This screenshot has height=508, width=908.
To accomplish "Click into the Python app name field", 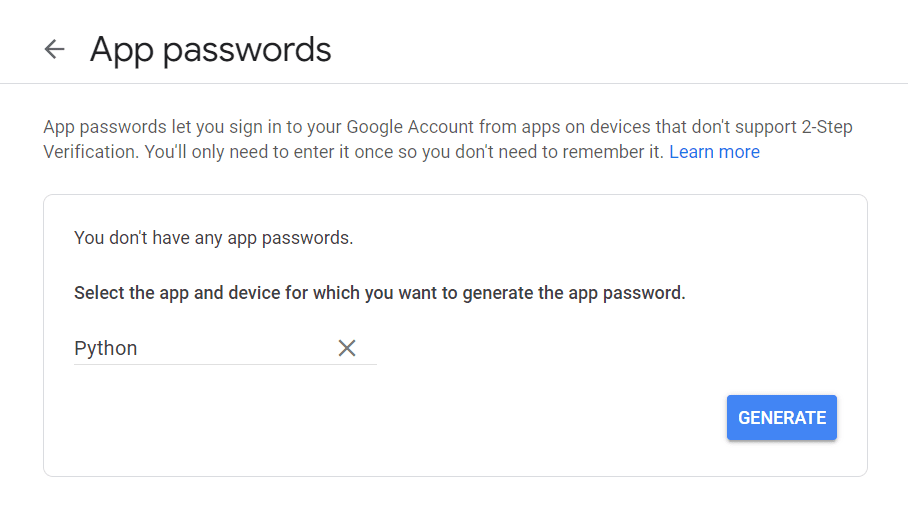I will pyautogui.click(x=200, y=348).
